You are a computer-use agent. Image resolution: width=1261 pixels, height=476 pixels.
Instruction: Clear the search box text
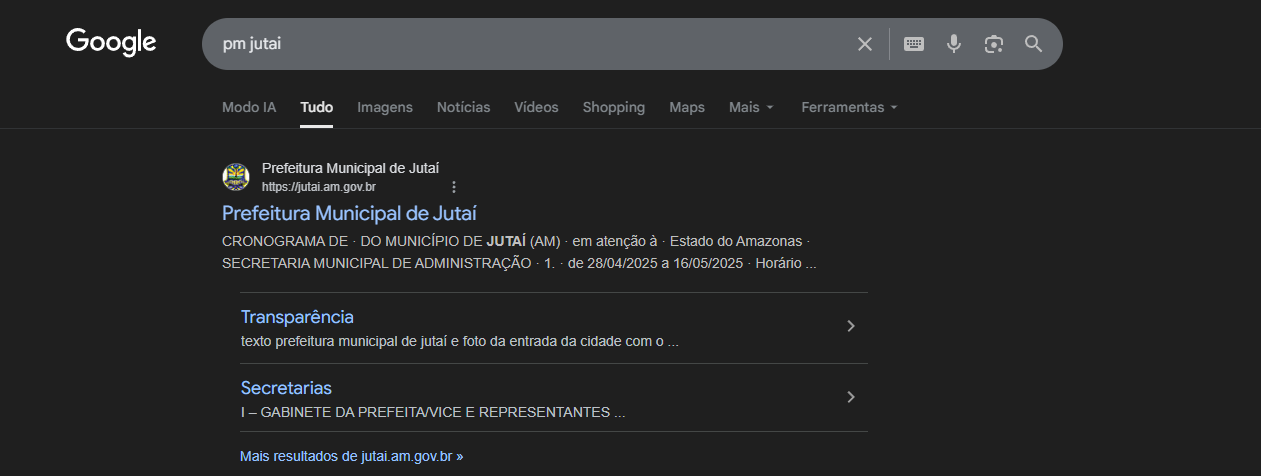tap(865, 44)
